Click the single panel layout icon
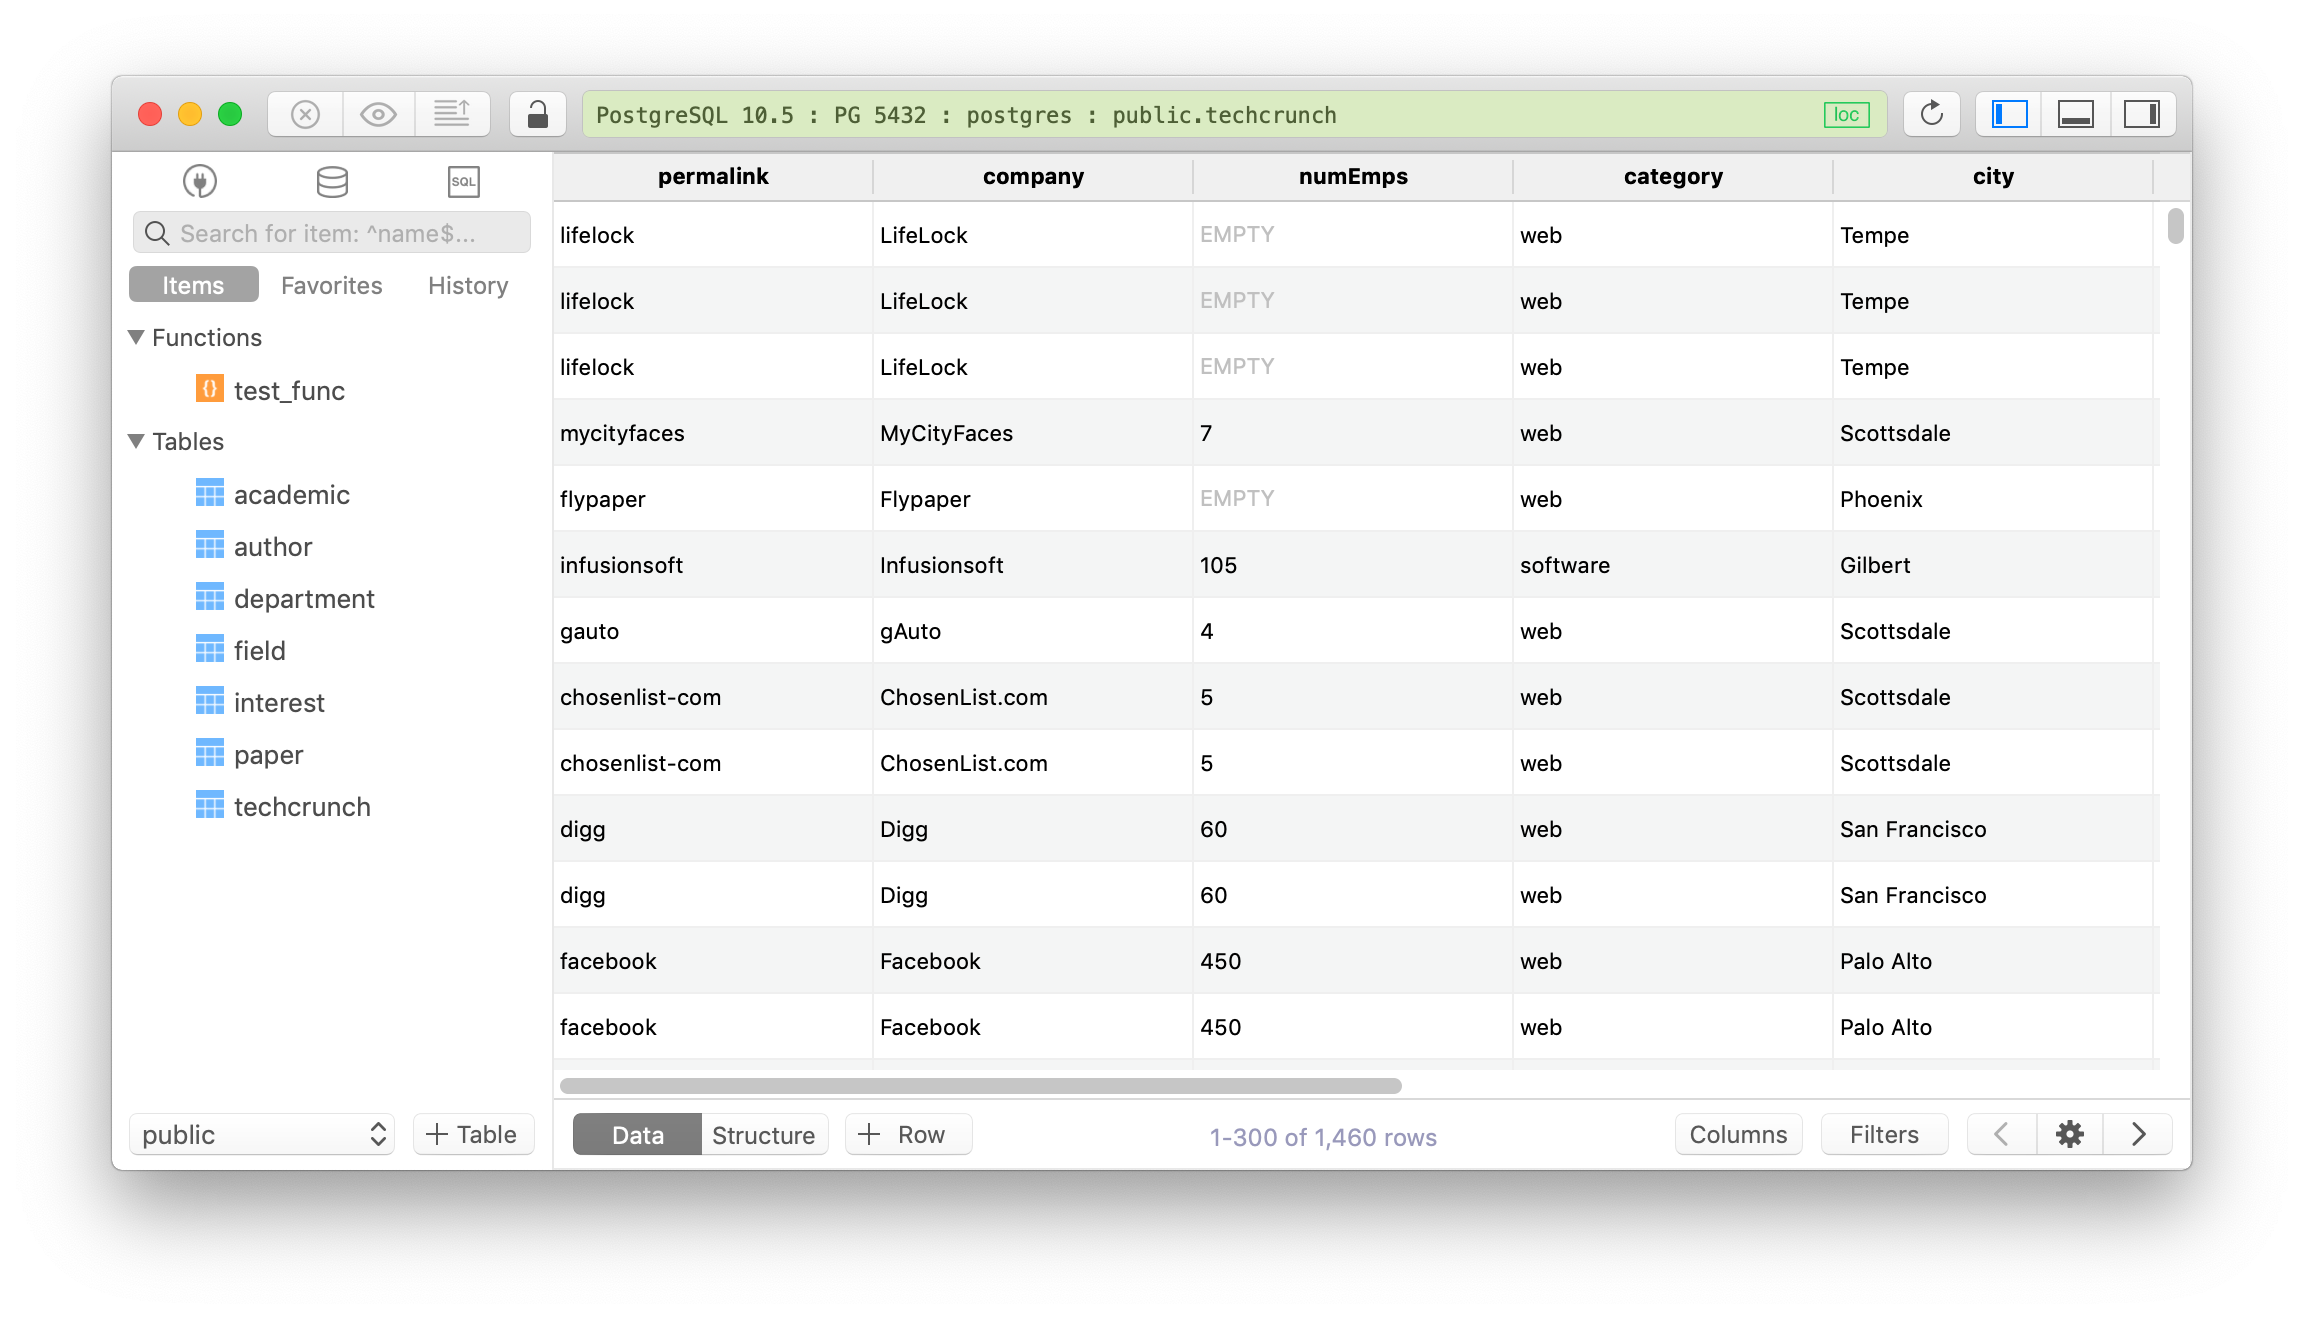This screenshot has height=1318, width=2304. (2010, 114)
